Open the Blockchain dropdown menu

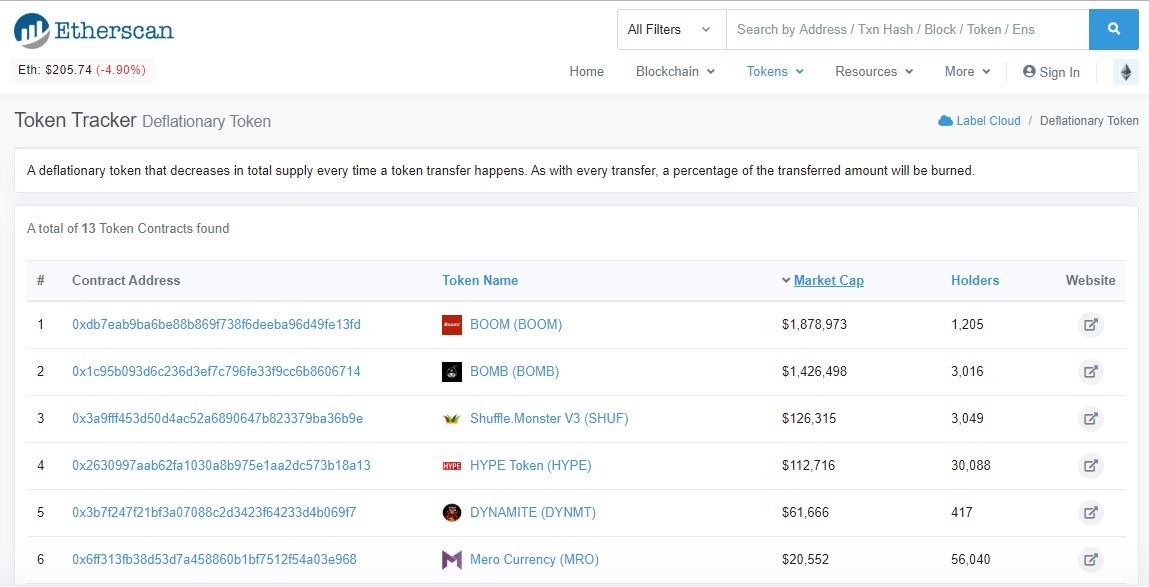pos(675,72)
